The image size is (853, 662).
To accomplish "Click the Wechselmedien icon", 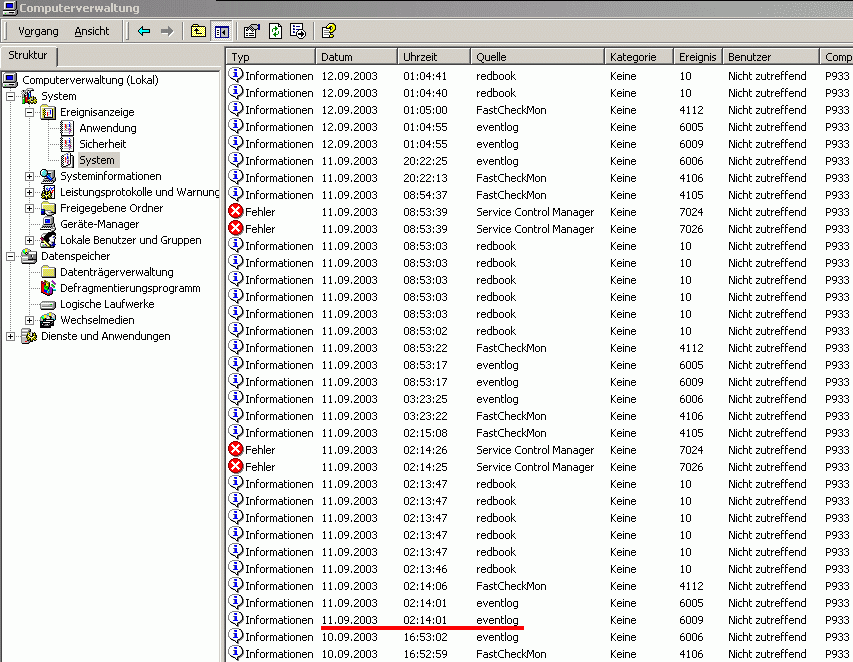I will [48, 320].
